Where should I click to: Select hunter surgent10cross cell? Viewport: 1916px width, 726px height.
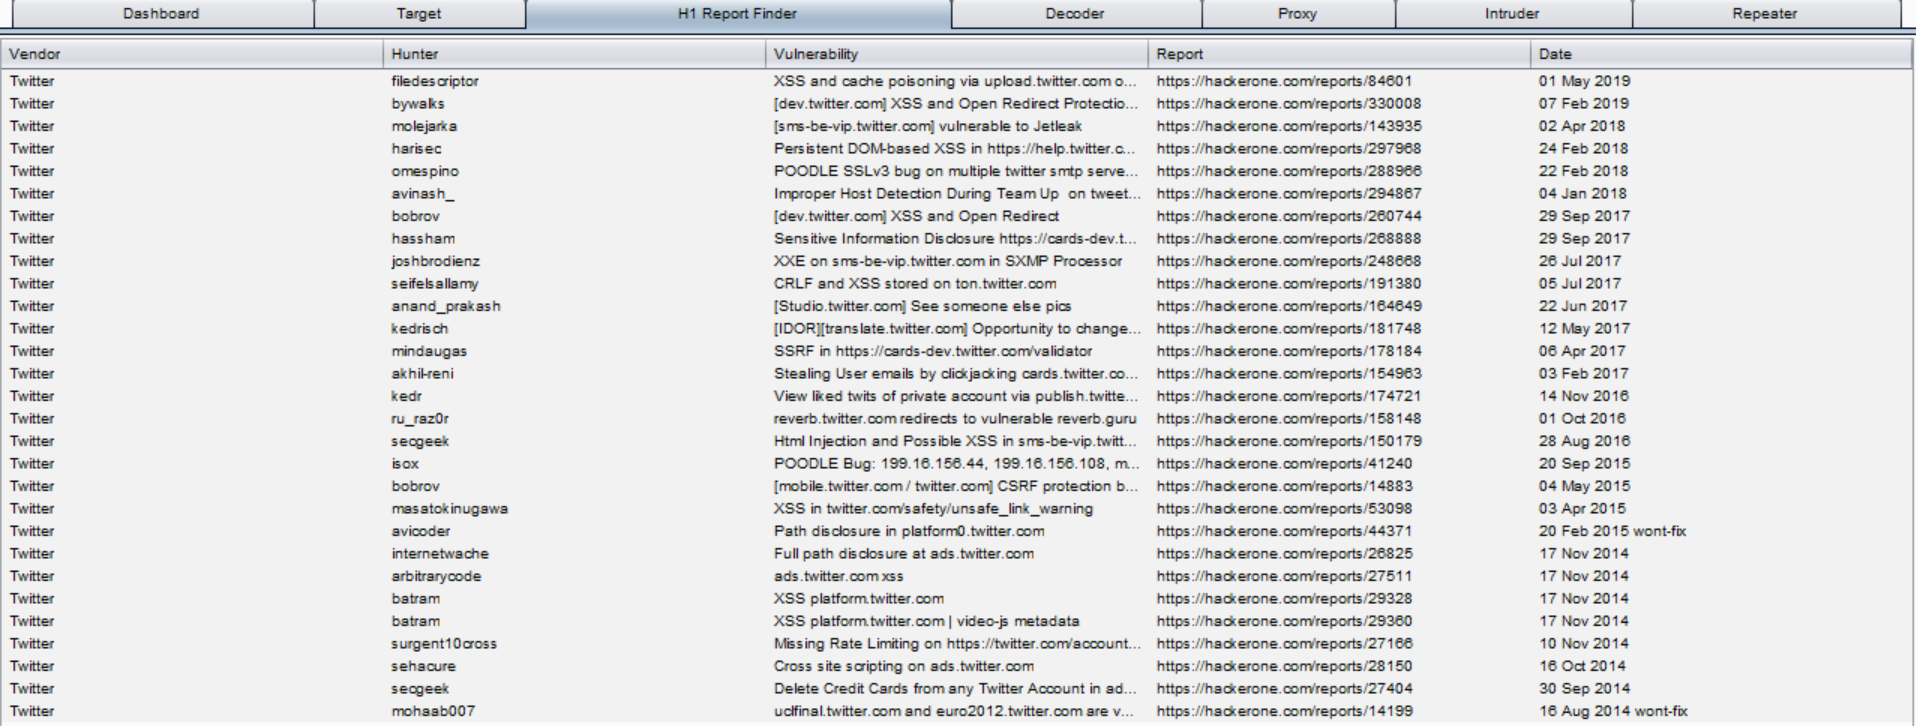click(574, 644)
